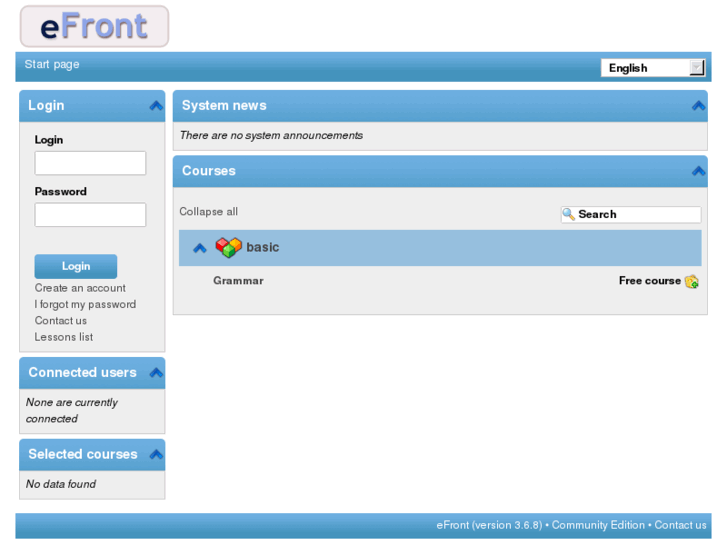
Task: Collapse the Selected courses panel
Action: tap(156, 454)
